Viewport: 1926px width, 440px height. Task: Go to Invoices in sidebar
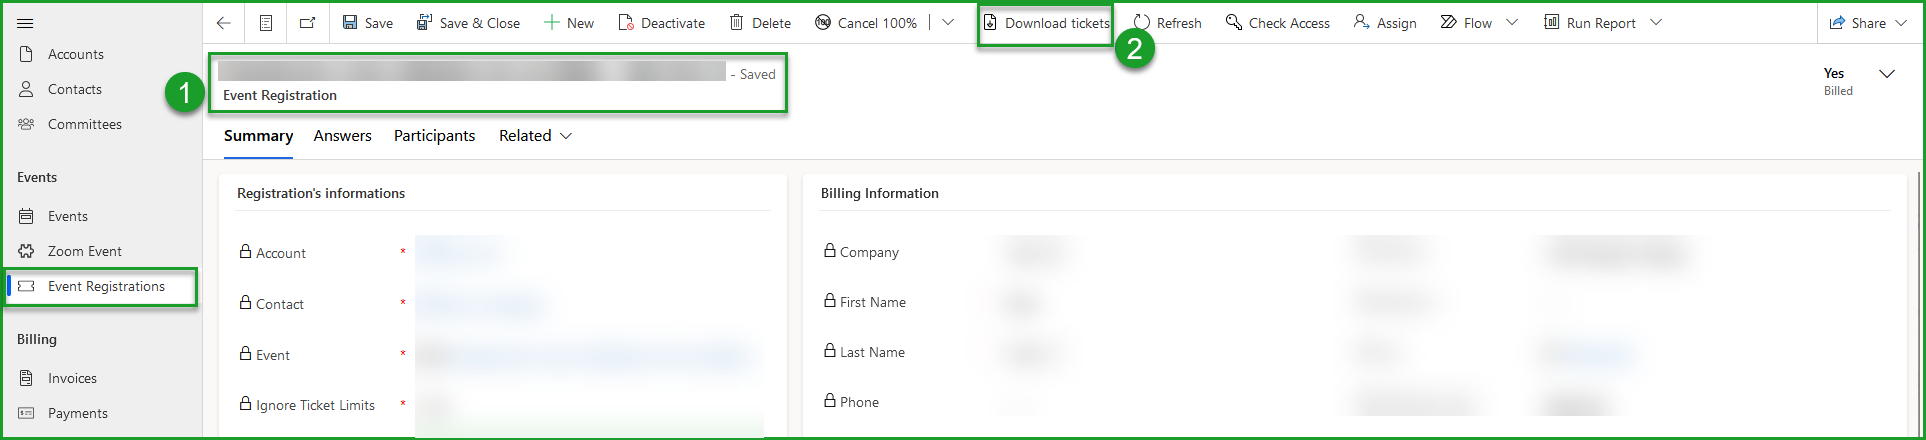click(72, 378)
